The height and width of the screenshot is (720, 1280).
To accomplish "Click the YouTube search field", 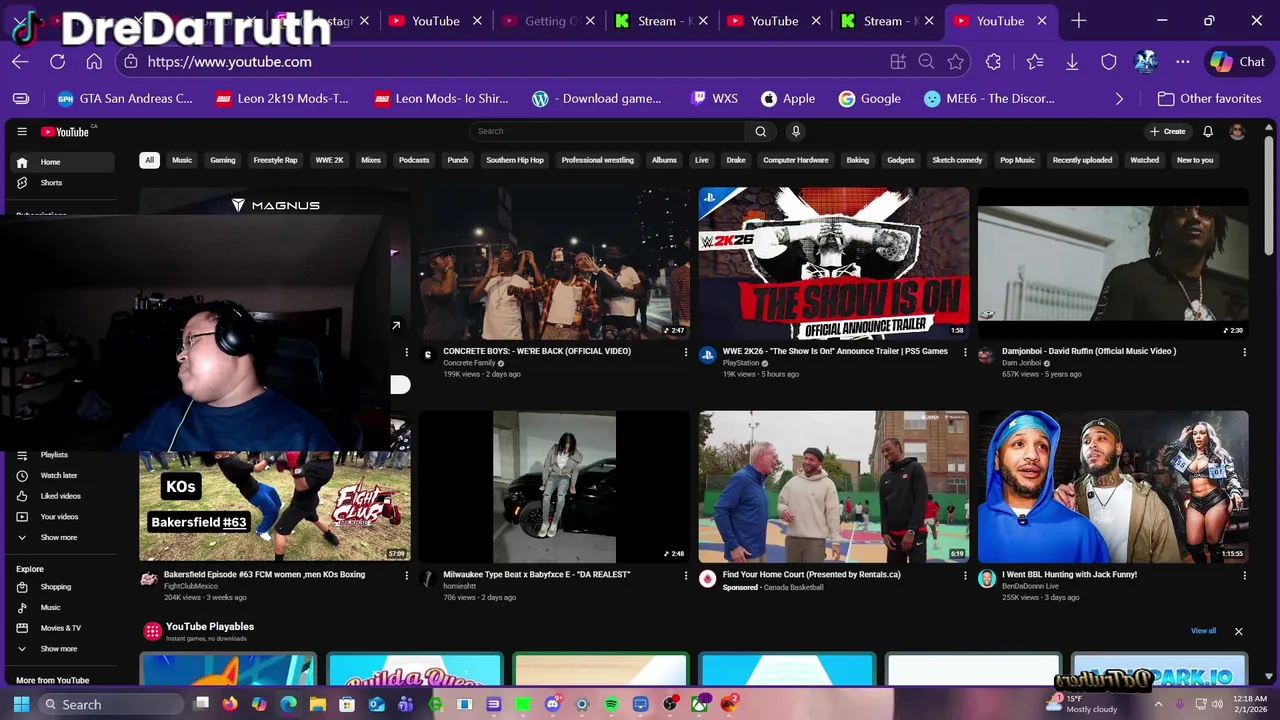I will (x=607, y=131).
